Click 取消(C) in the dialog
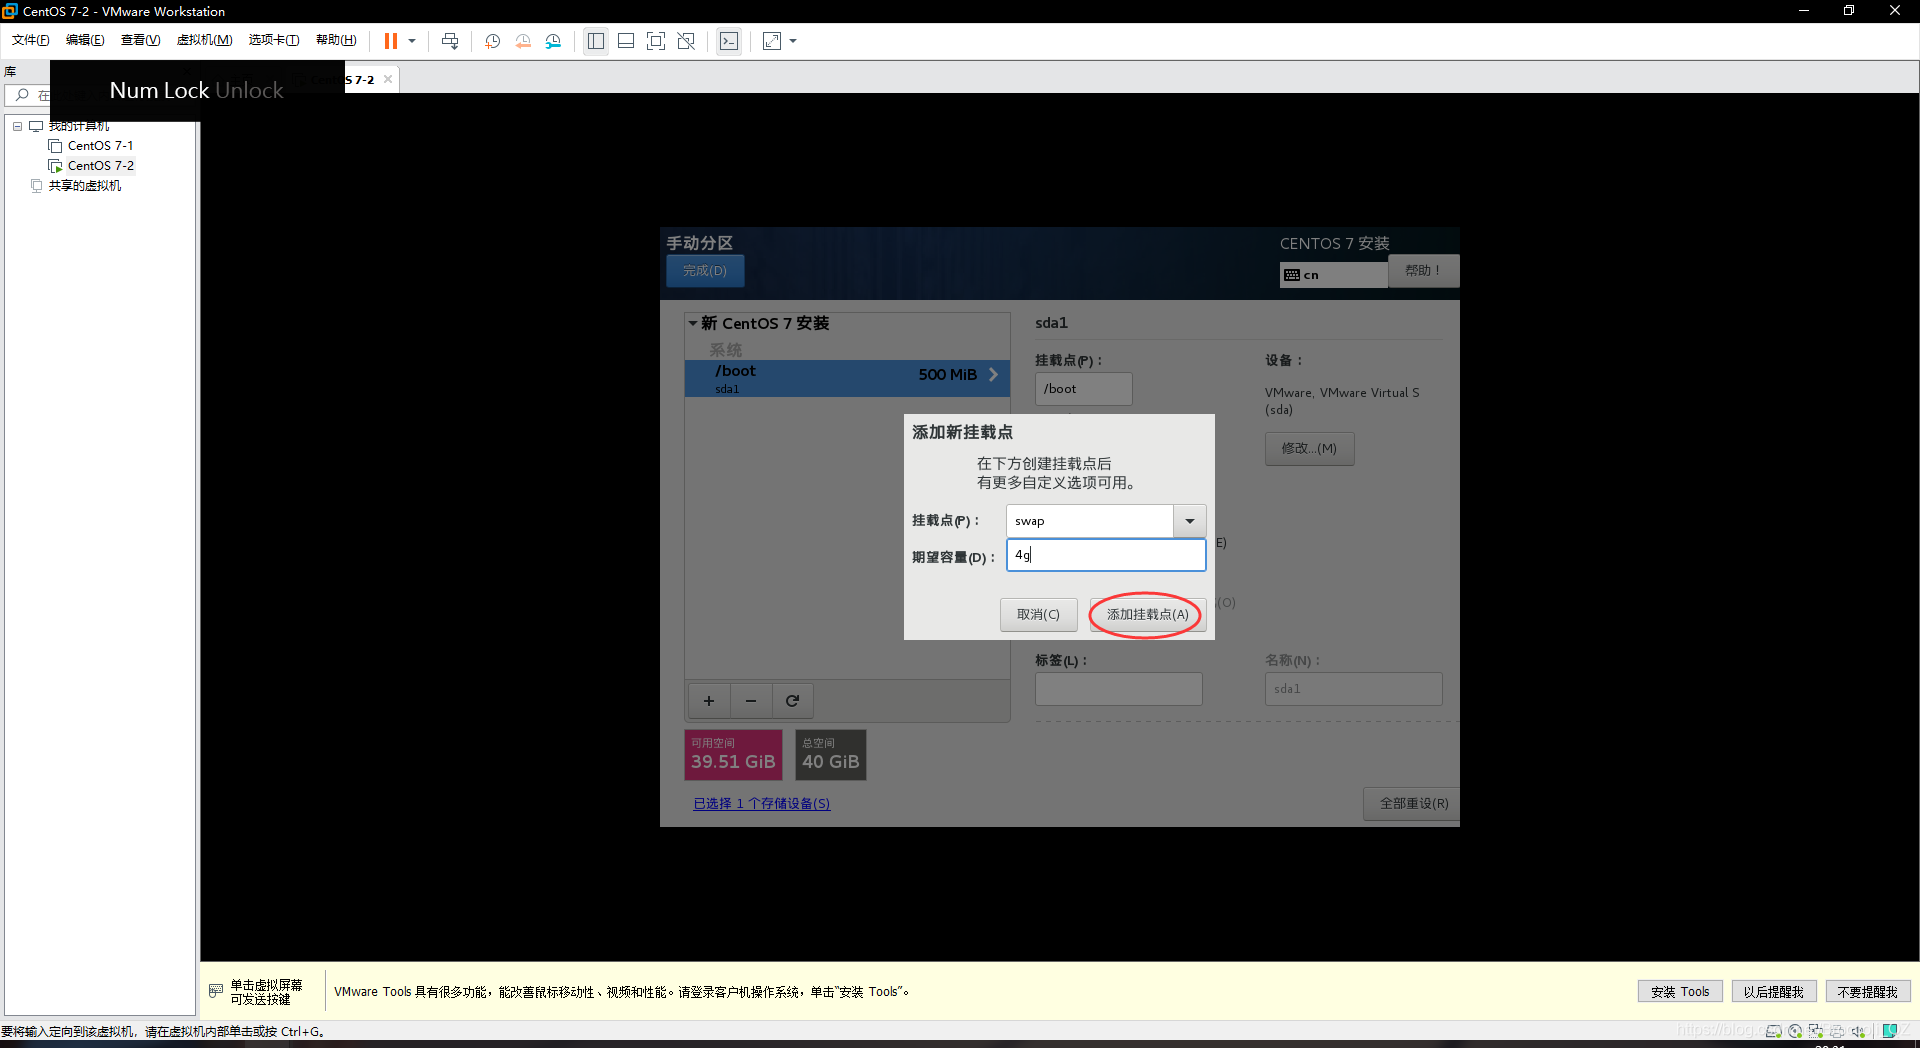Screen dimensions: 1920x1048 1038,615
